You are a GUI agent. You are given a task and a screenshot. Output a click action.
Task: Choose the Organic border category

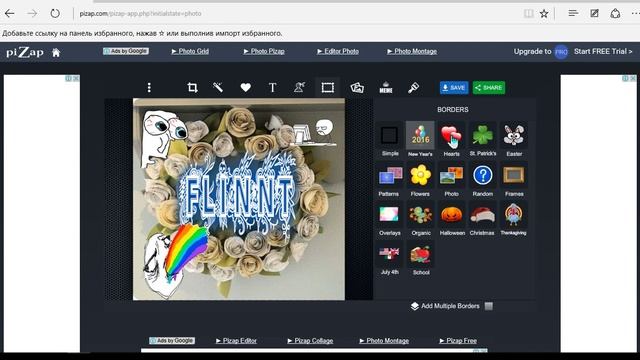(x=420, y=219)
